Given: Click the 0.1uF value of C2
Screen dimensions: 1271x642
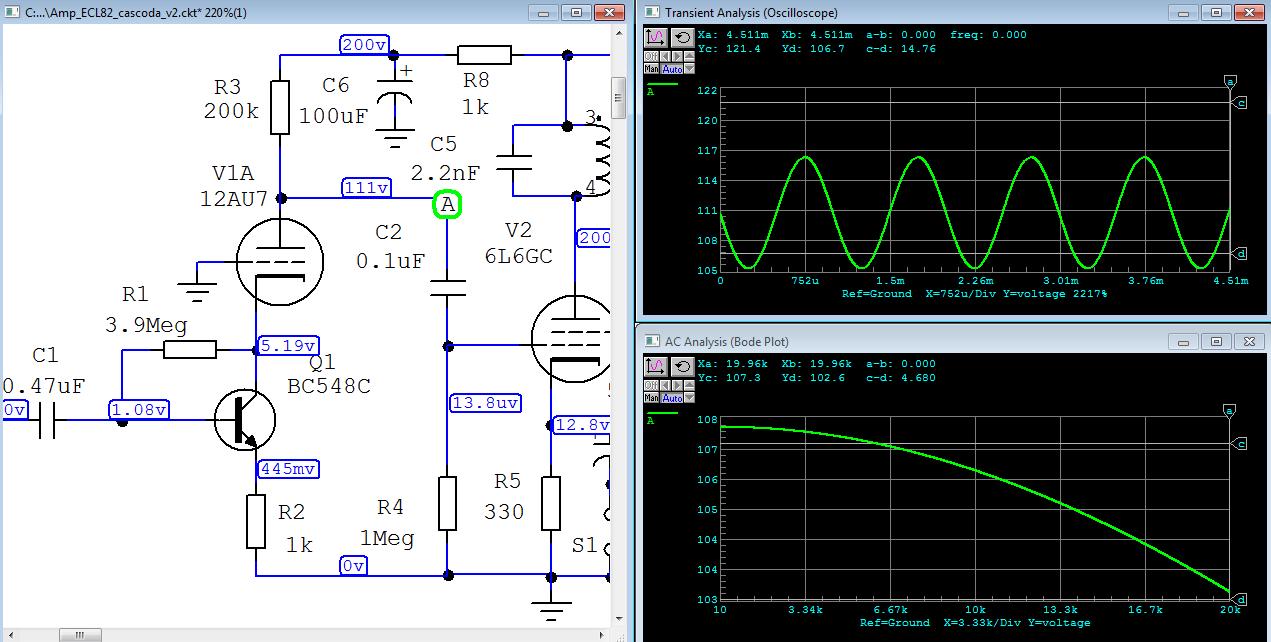Looking at the screenshot, I should tap(391, 261).
